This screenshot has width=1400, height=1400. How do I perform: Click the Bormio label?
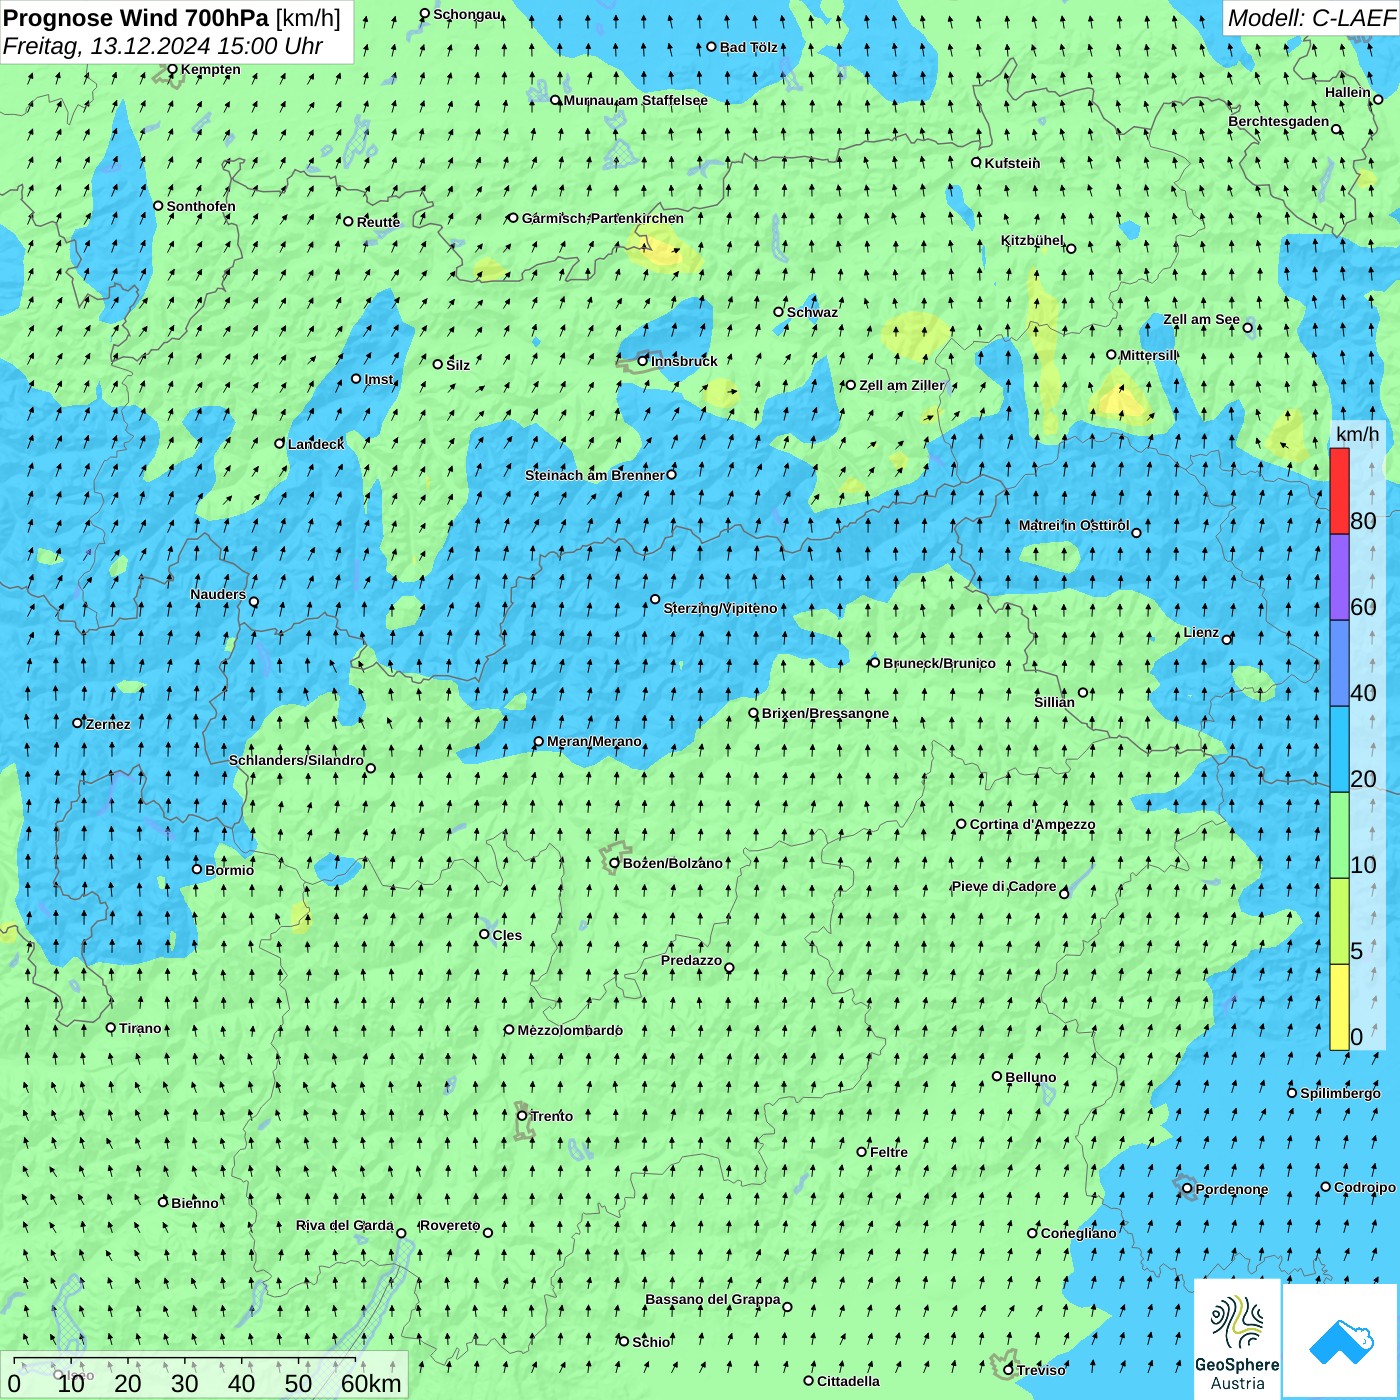(229, 870)
